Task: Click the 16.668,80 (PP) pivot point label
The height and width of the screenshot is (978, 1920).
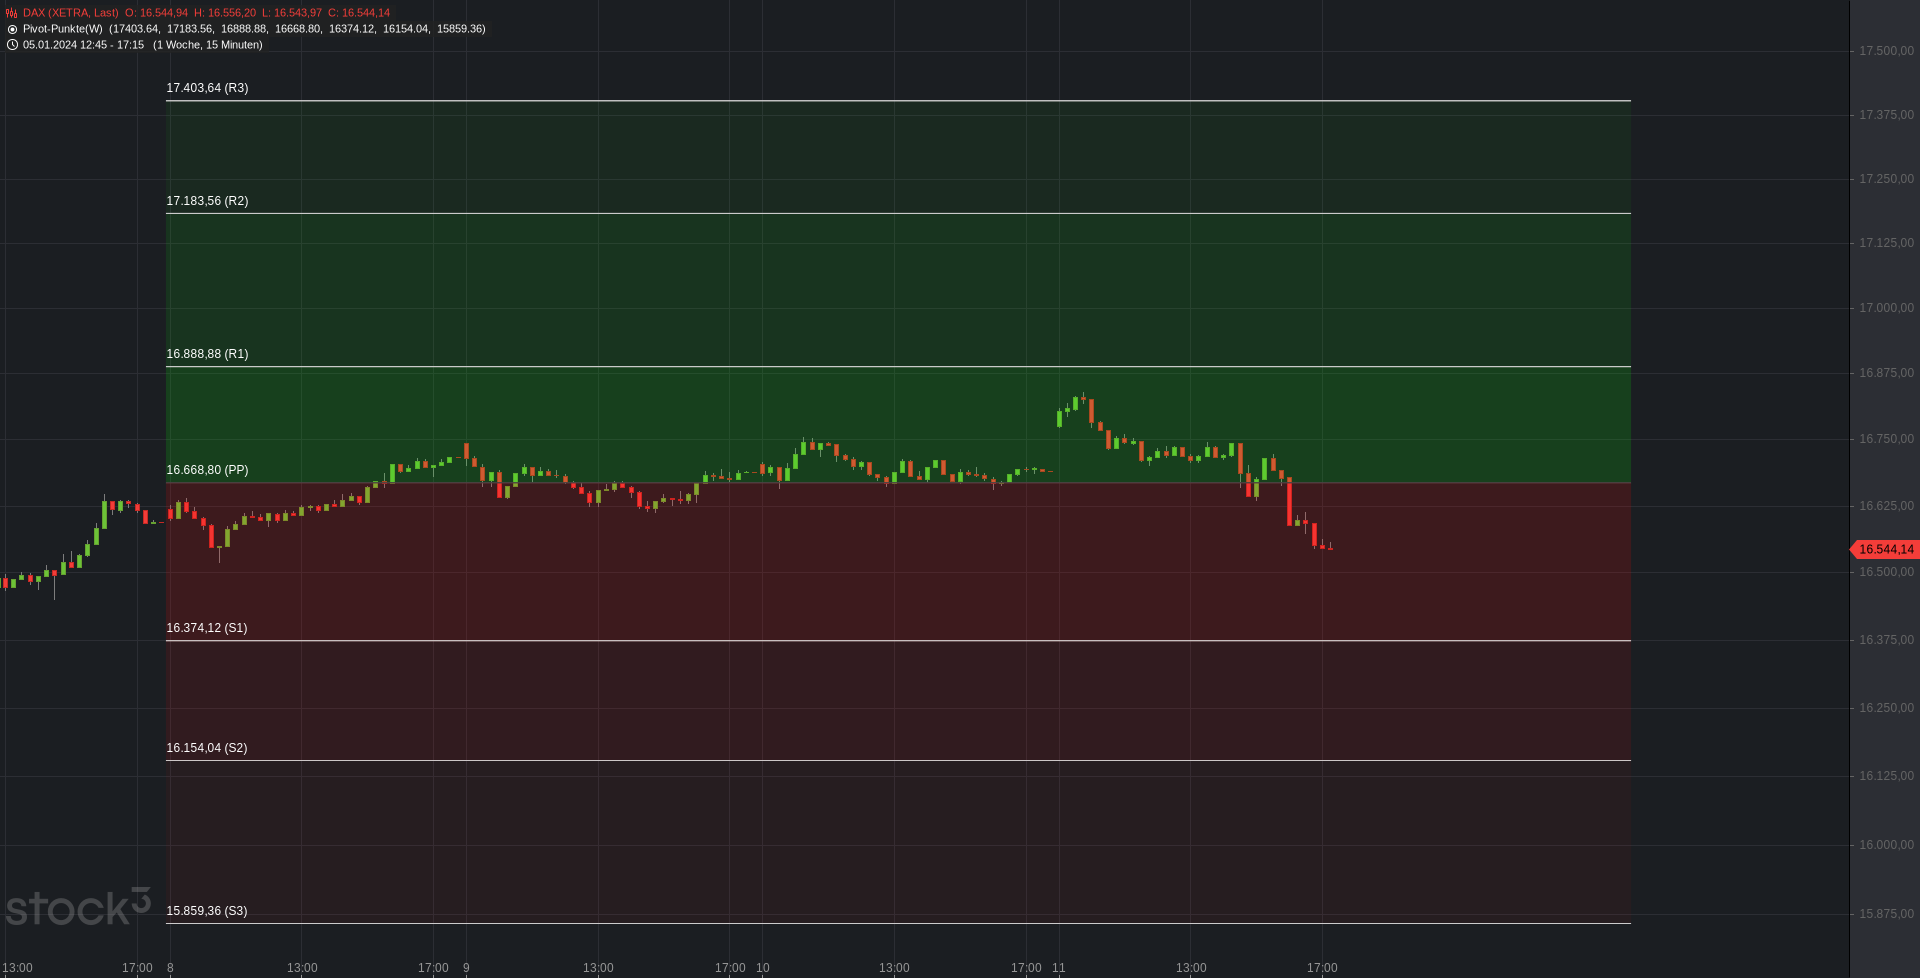Action: tap(207, 470)
